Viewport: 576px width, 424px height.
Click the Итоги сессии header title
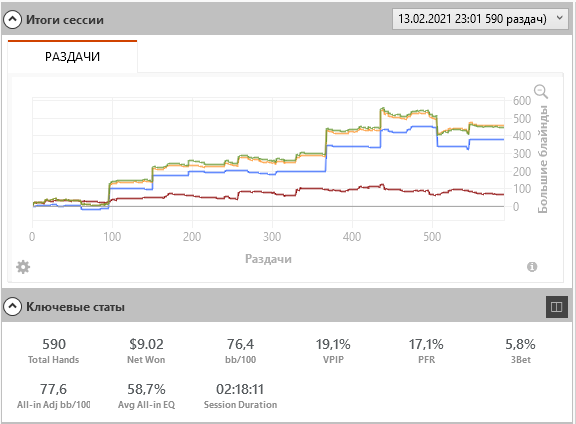[65, 19]
